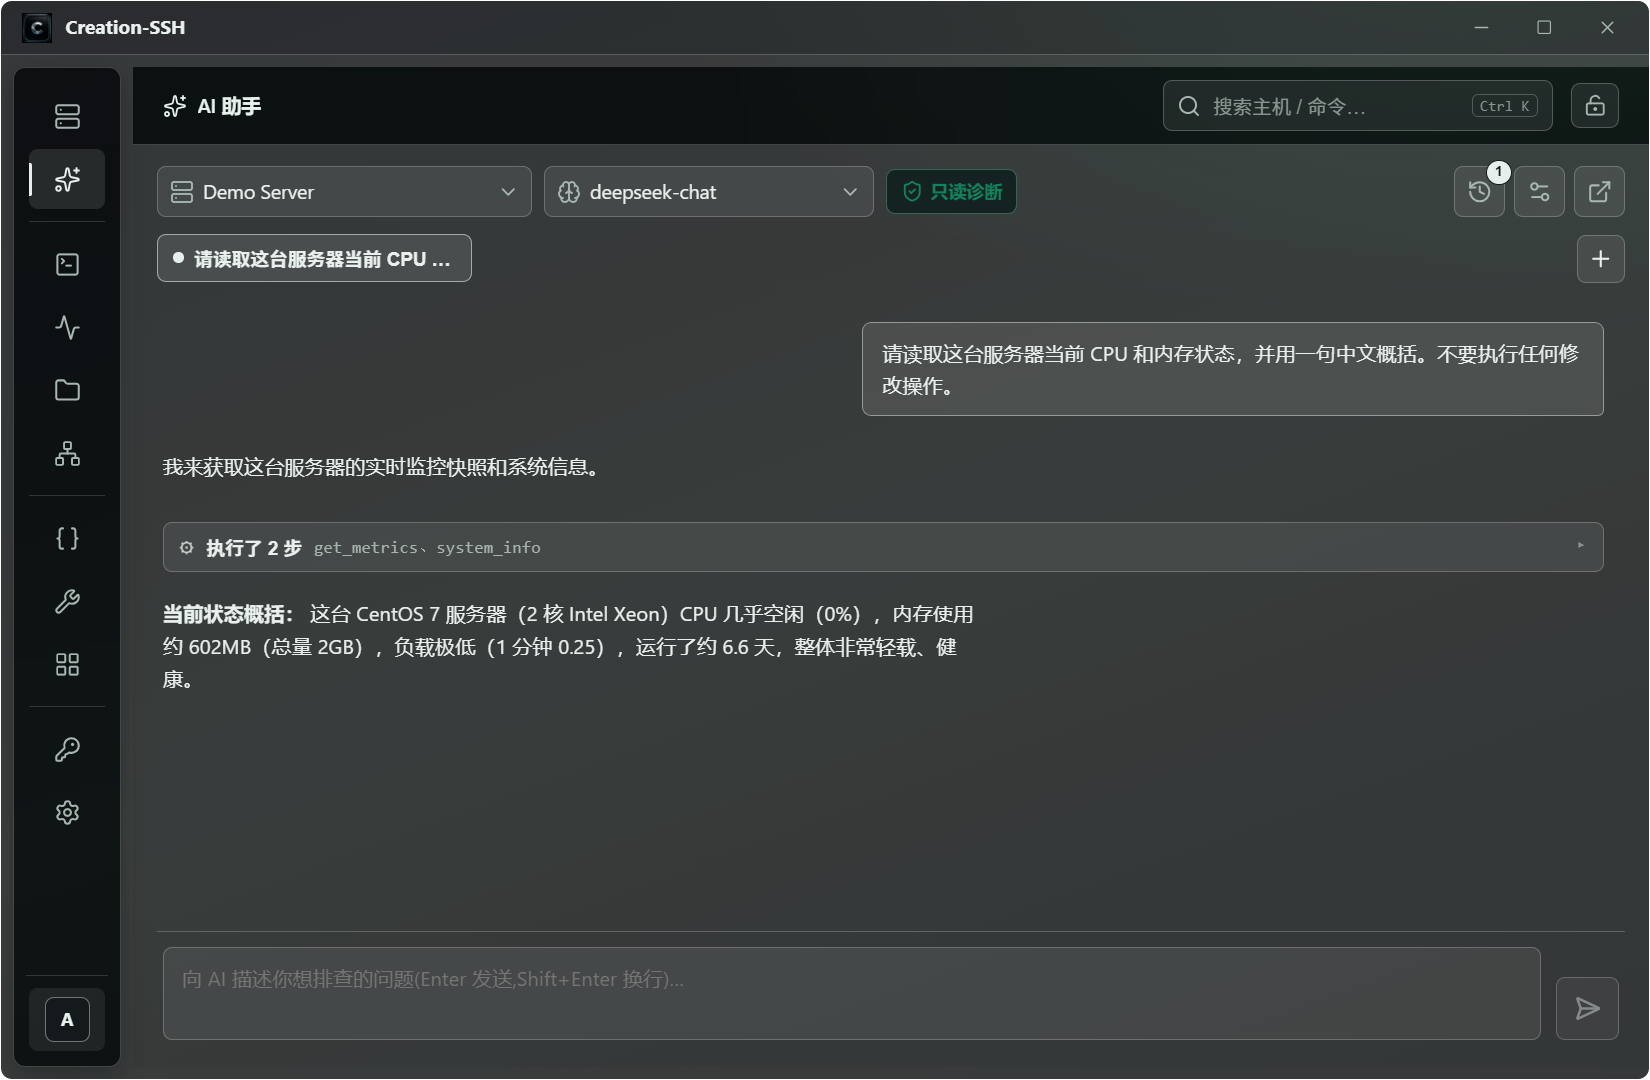Click the lock icon button beside search
Image resolution: width=1650 pixels, height=1080 pixels.
(1595, 106)
